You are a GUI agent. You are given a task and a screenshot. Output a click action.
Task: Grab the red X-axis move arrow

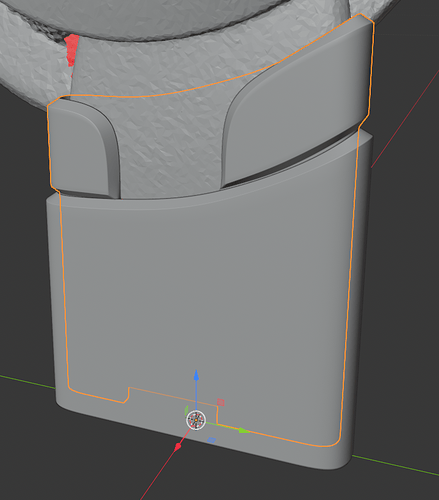pos(178,447)
